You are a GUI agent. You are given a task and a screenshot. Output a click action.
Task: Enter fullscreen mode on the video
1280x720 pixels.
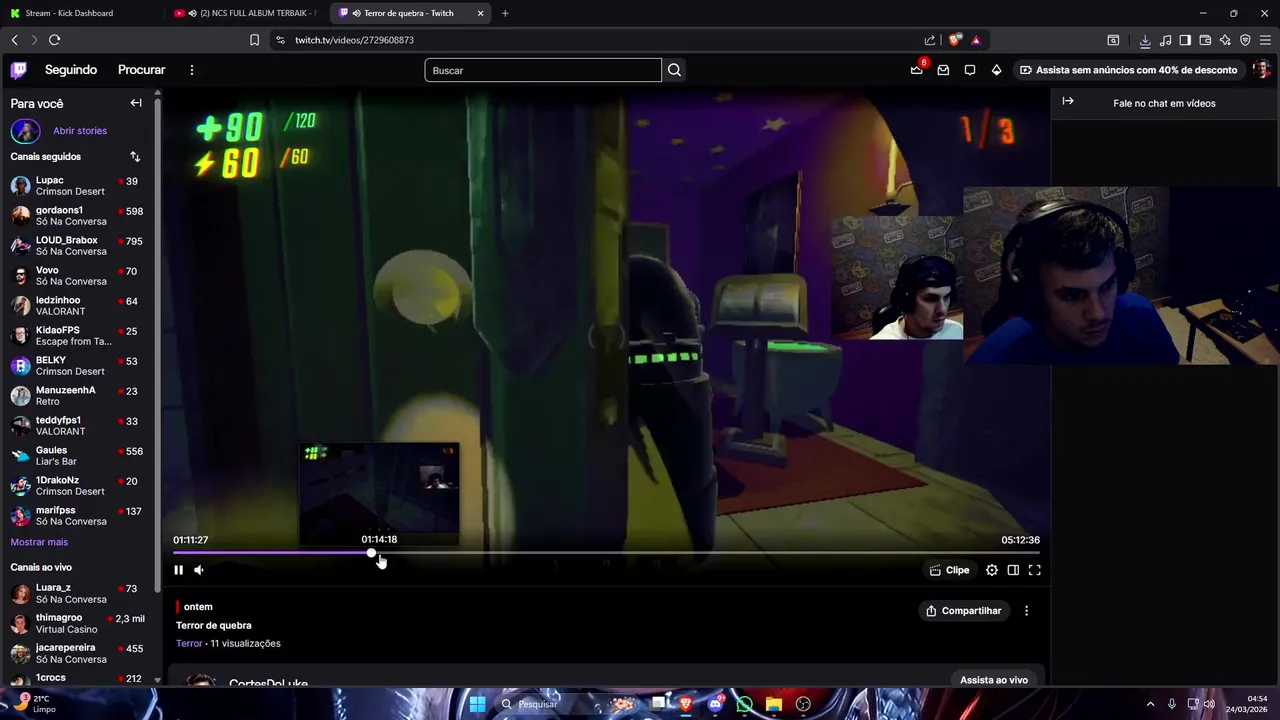click(x=1035, y=570)
